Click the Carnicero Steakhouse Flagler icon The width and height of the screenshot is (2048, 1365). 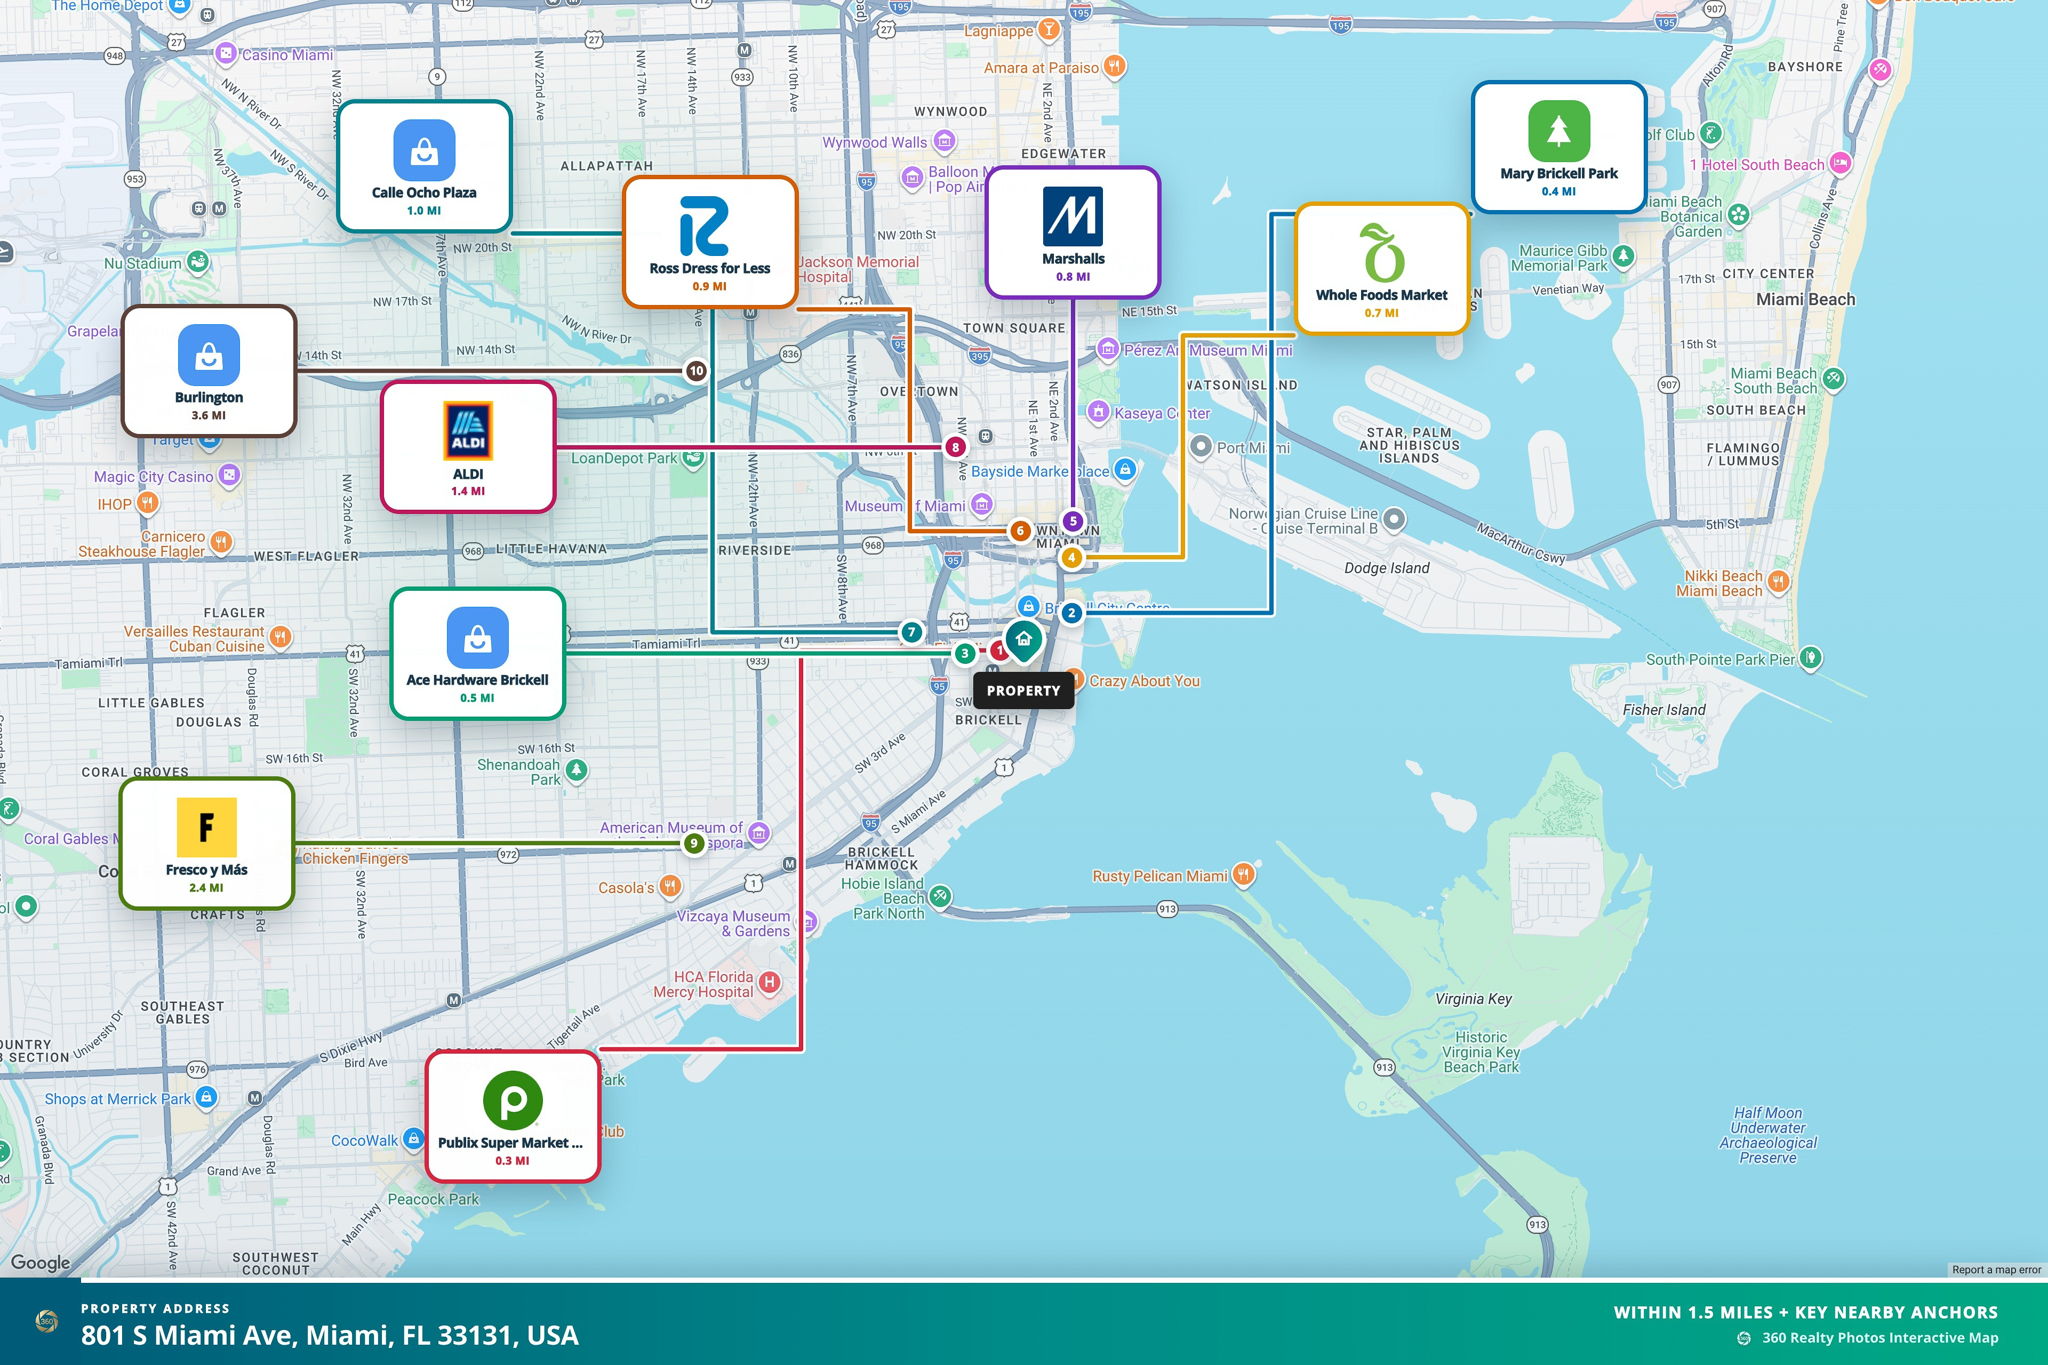221,543
